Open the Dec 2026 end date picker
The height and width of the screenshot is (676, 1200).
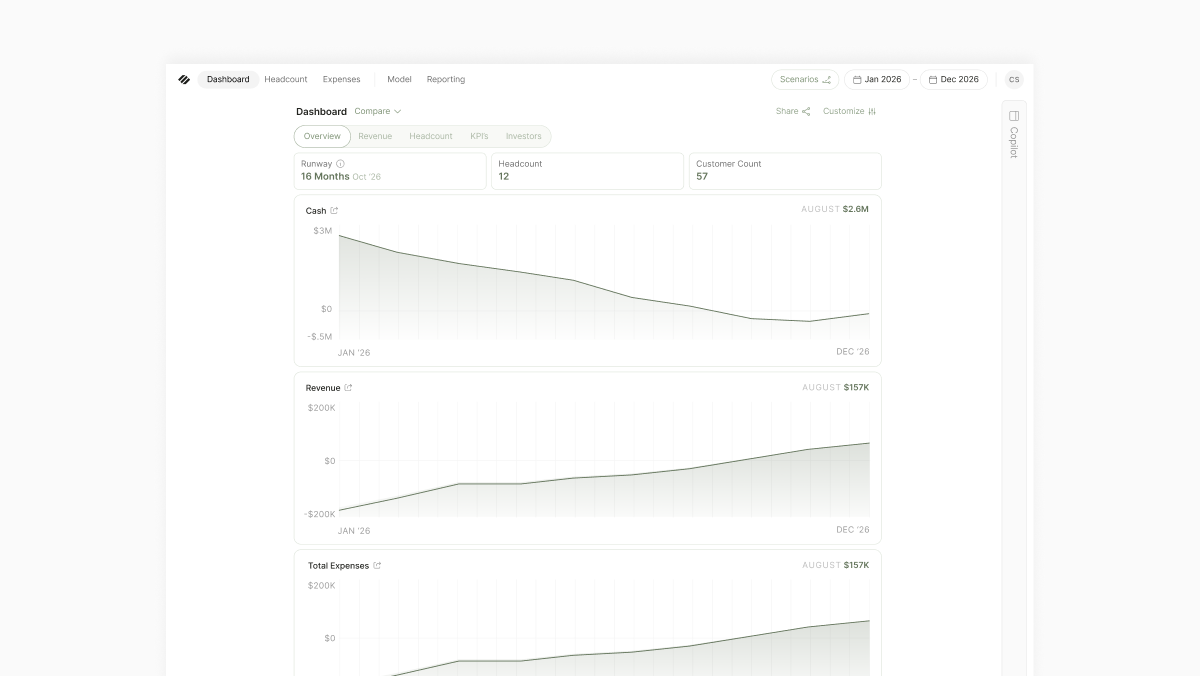click(x=954, y=80)
